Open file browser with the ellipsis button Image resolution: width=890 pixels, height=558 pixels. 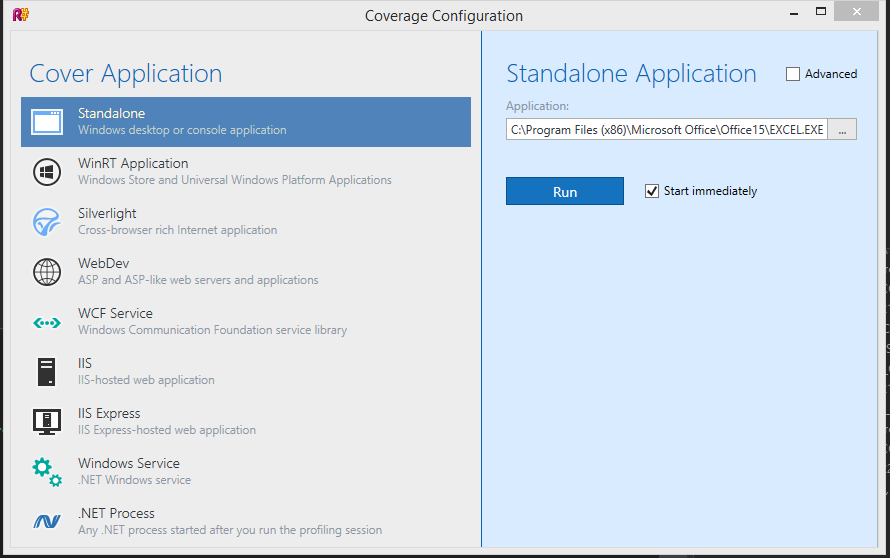[x=842, y=130]
